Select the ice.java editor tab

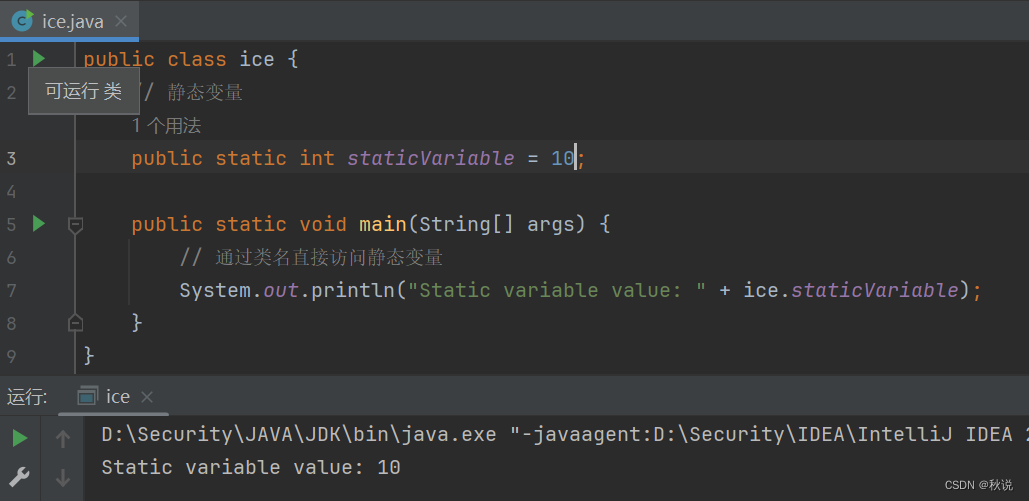click(69, 21)
